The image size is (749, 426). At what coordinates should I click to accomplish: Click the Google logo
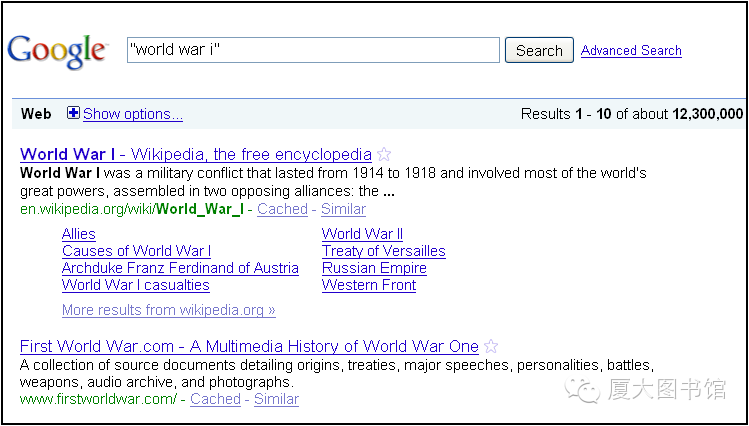click(x=56, y=52)
